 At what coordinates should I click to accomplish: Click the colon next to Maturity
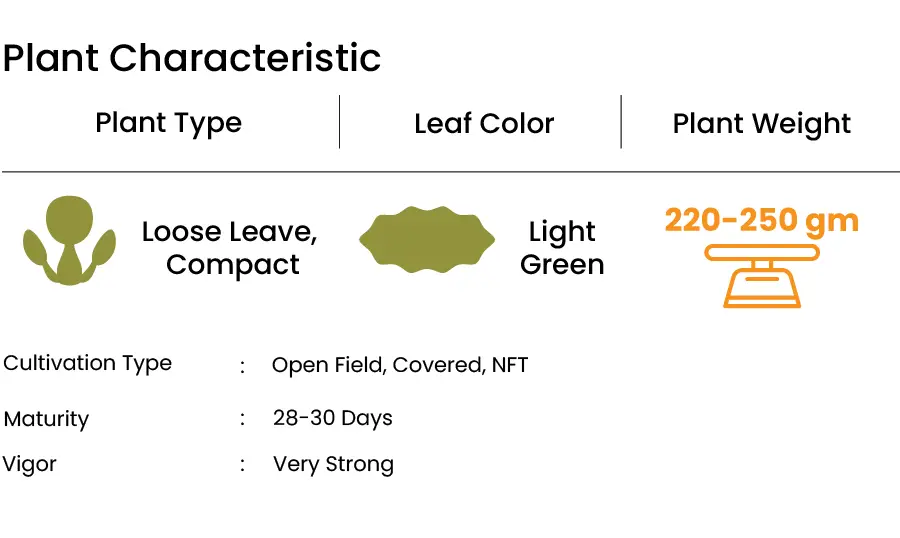[x=243, y=419]
